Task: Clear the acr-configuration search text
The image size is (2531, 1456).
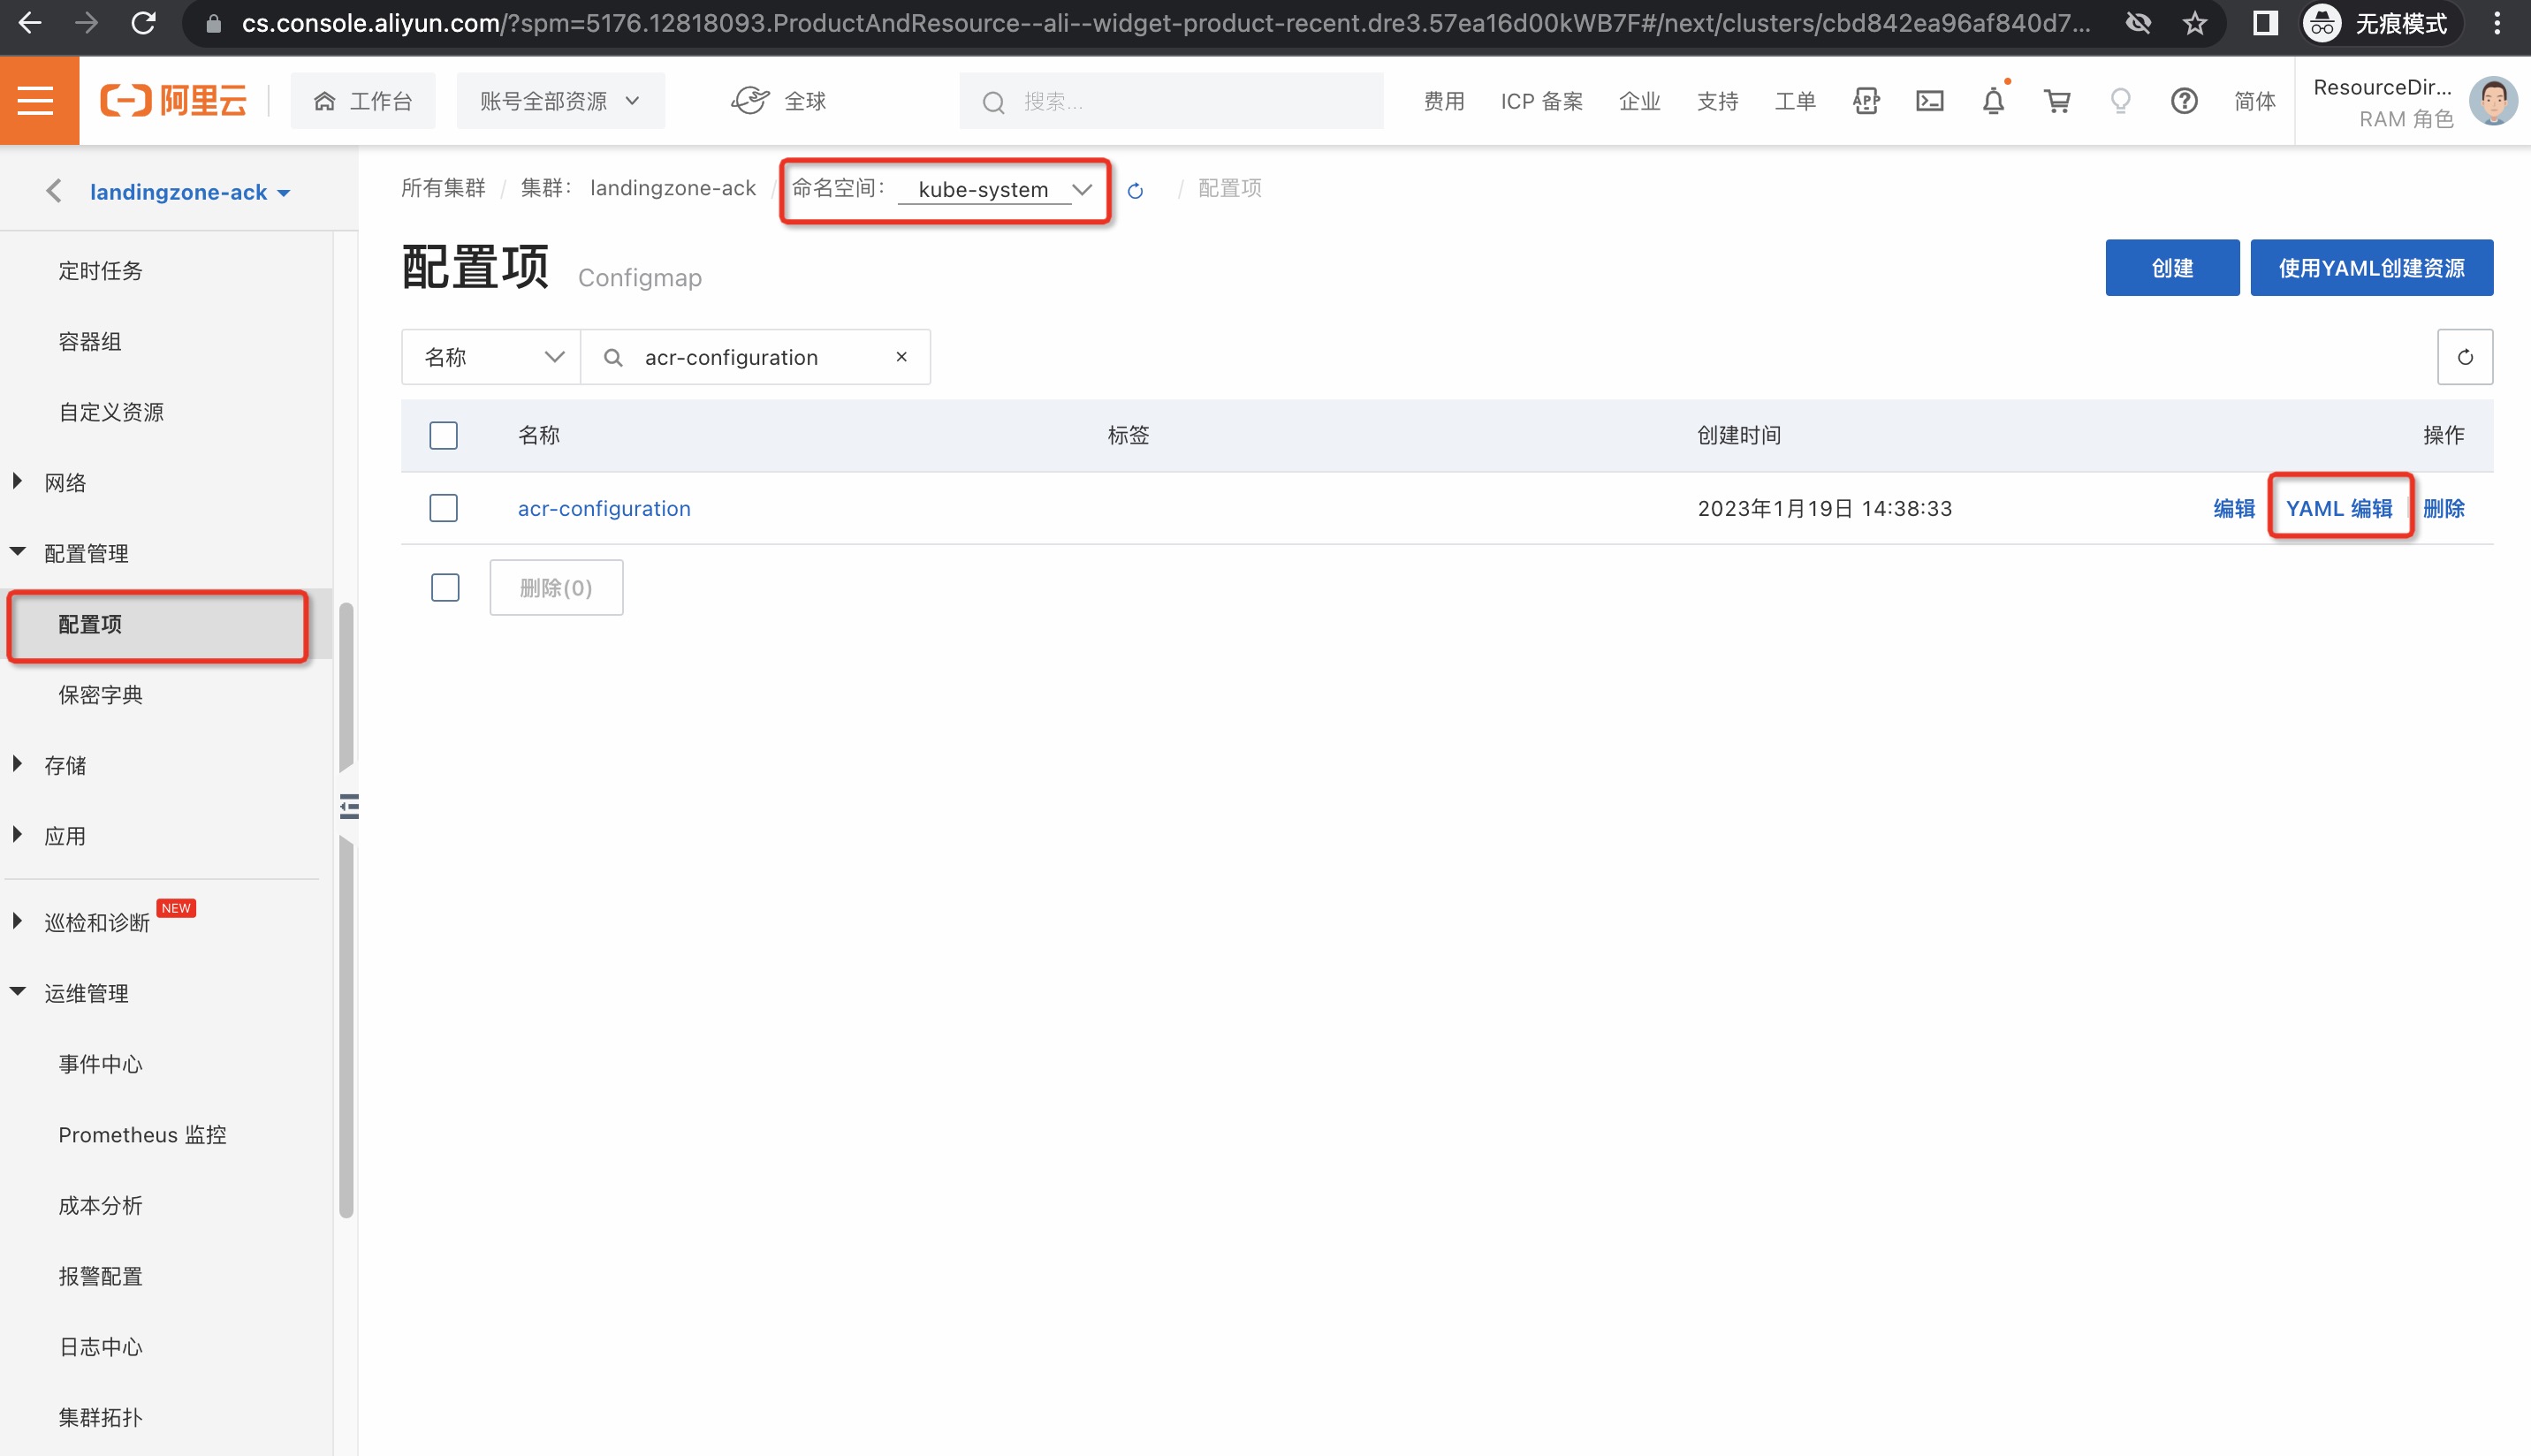Action: pyautogui.click(x=901, y=357)
